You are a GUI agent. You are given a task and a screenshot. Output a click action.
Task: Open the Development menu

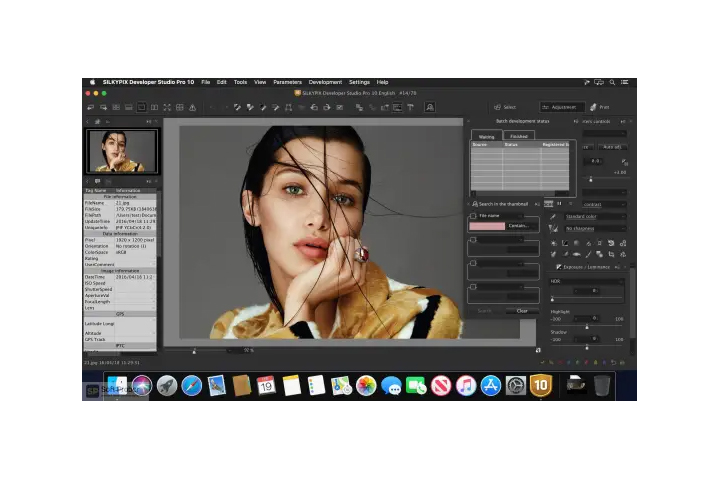point(325,82)
